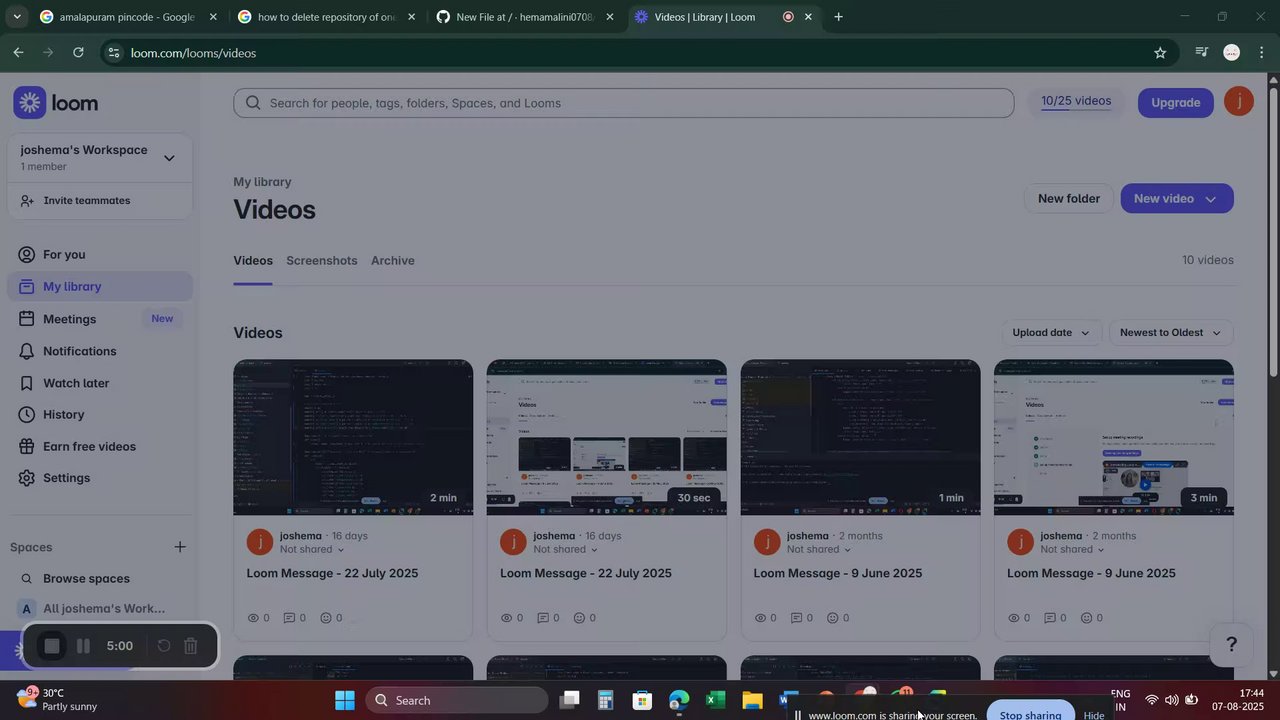Expand Not shared on 30 sec video
The width and height of the screenshot is (1280, 720).
click(566, 549)
